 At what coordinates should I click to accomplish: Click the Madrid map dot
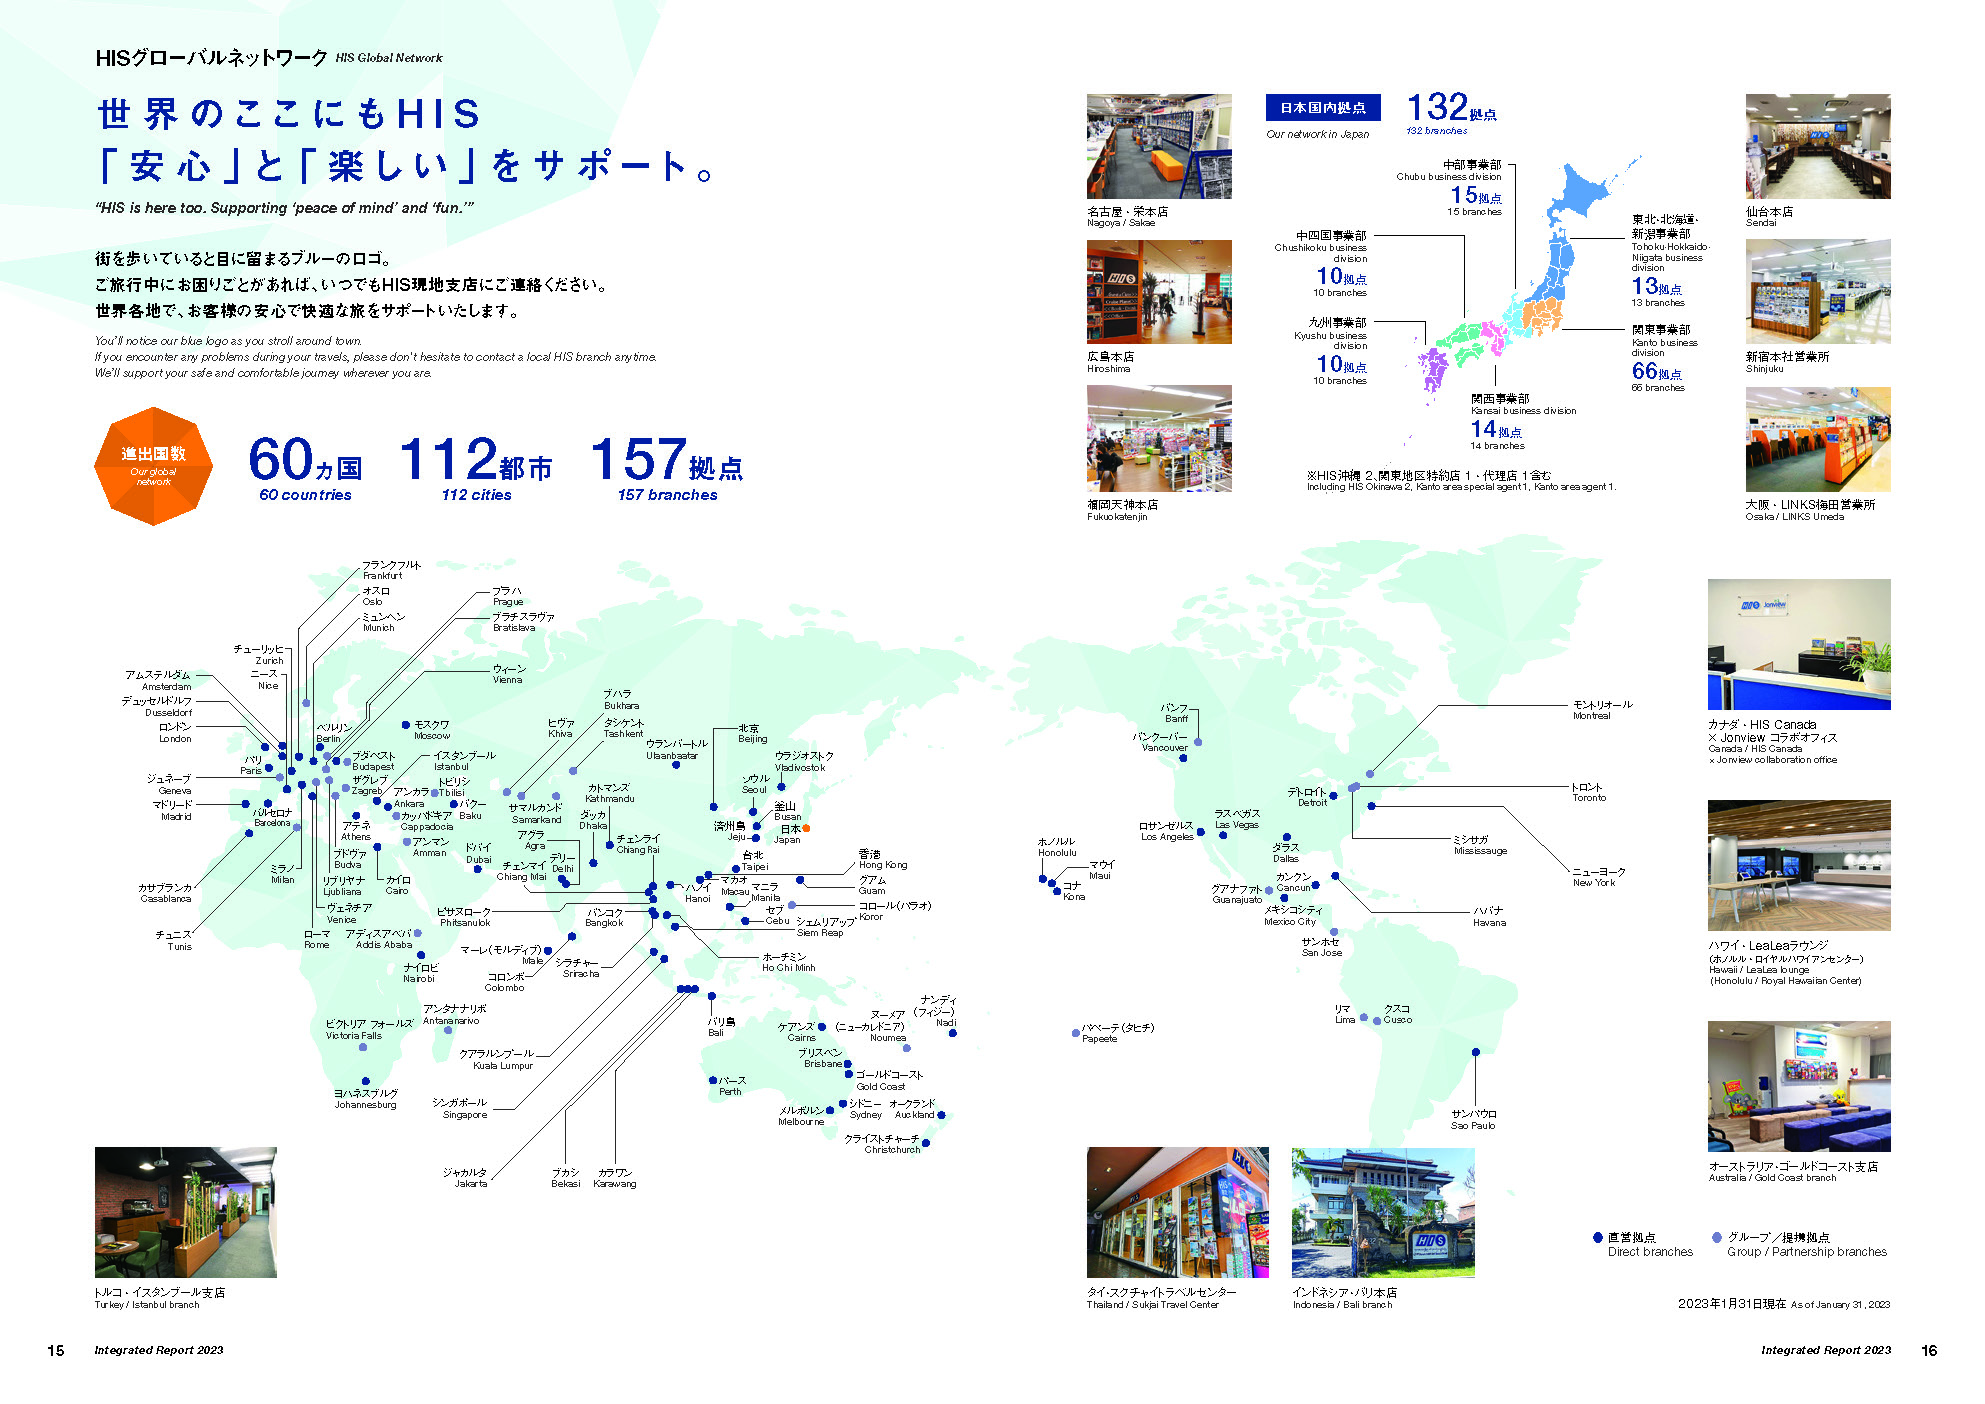246,804
